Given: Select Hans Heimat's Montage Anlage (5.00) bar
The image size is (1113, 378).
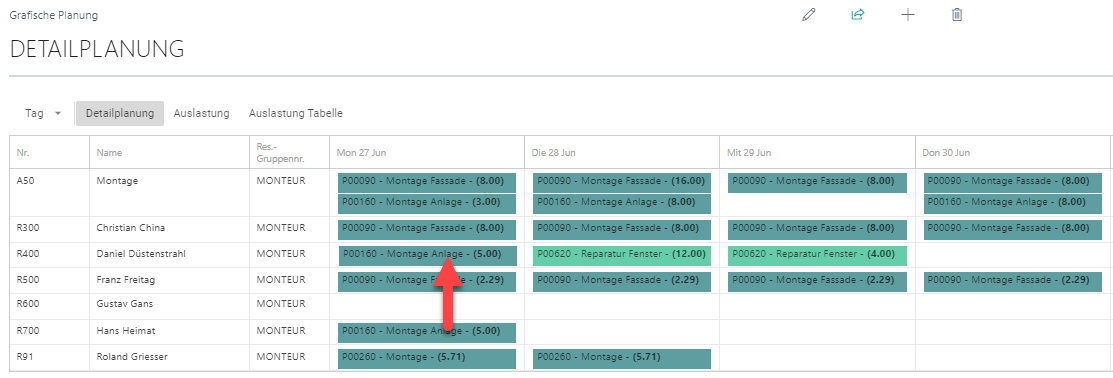Looking at the screenshot, I should coord(427,333).
